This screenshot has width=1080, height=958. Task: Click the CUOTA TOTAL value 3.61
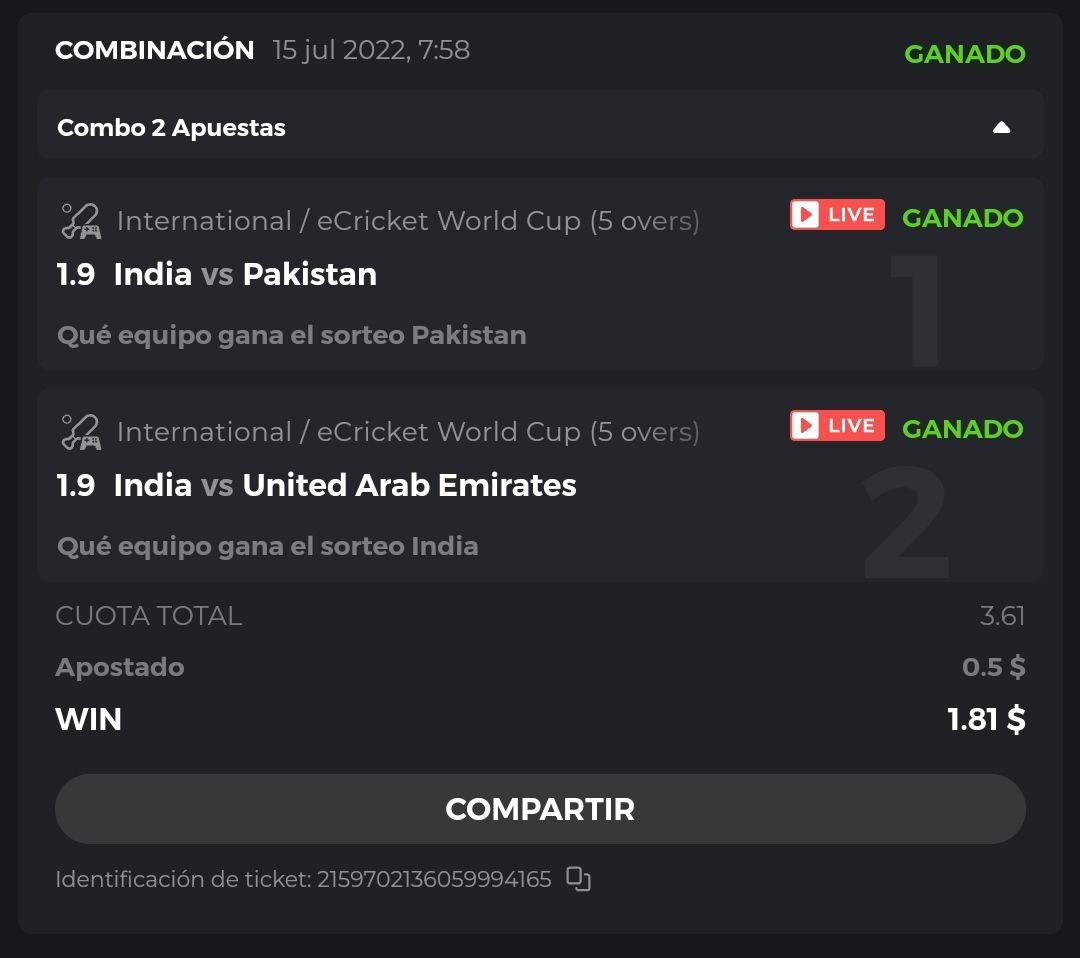pyautogui.click(x=1002, y=616)
